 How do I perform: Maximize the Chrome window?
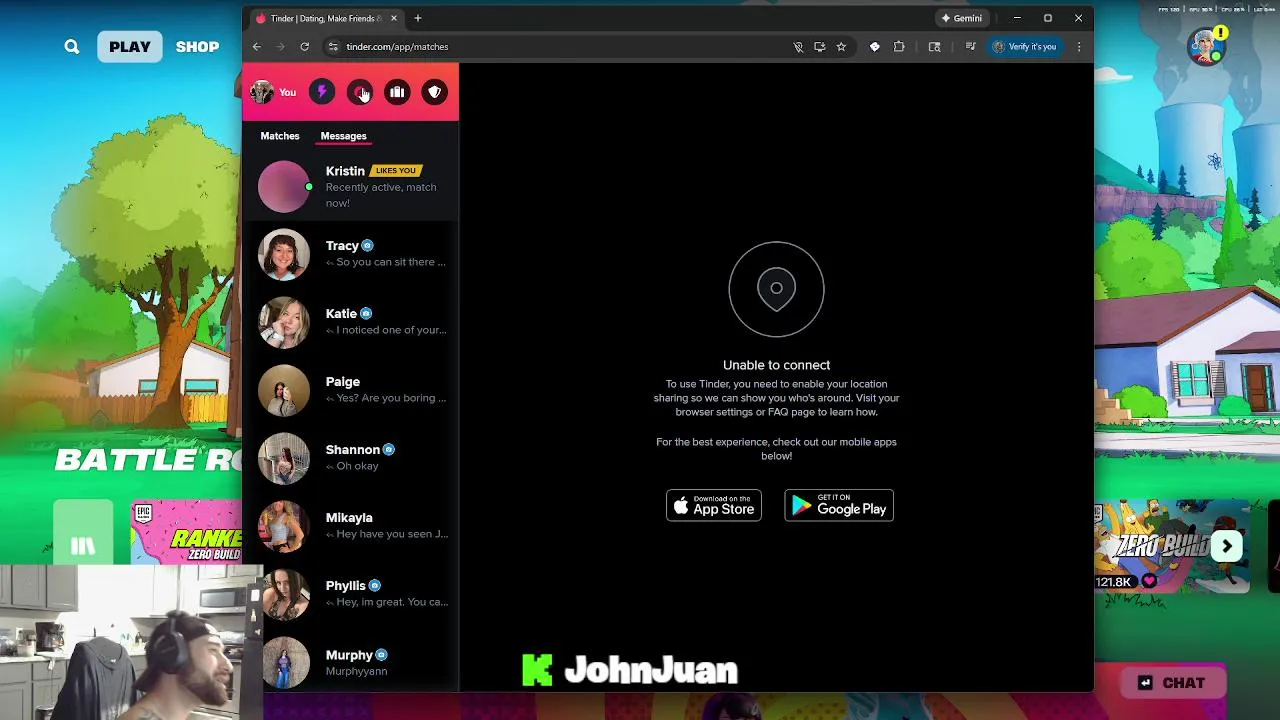pyautogui.click(x=1048, y=18)
